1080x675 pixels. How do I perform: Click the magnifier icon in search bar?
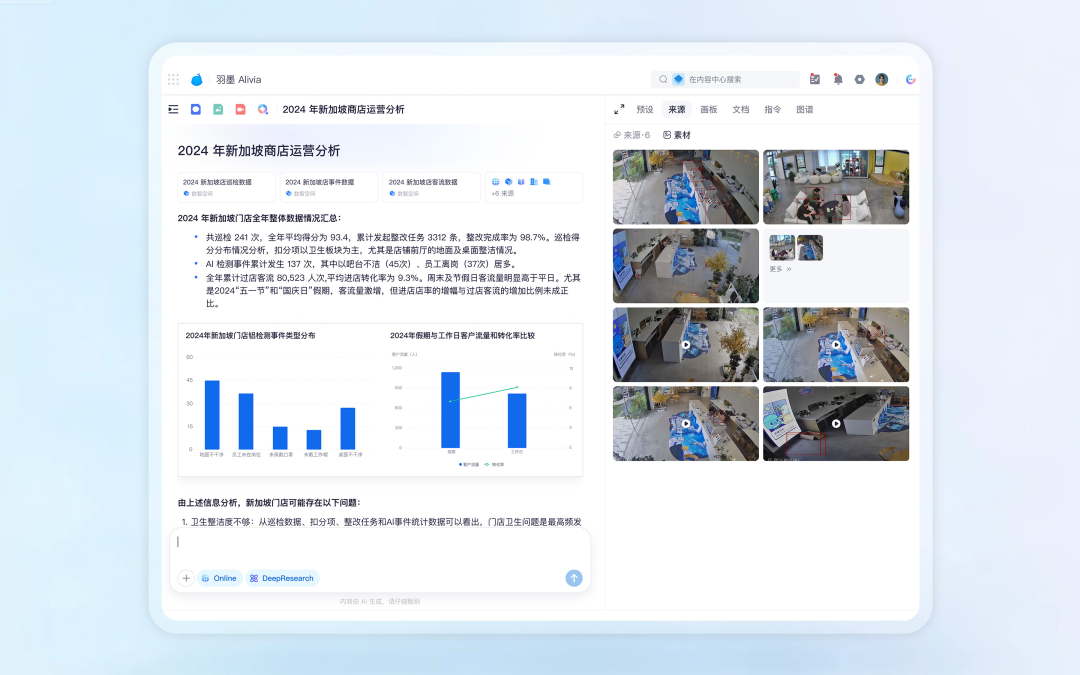tap(663, 79)
